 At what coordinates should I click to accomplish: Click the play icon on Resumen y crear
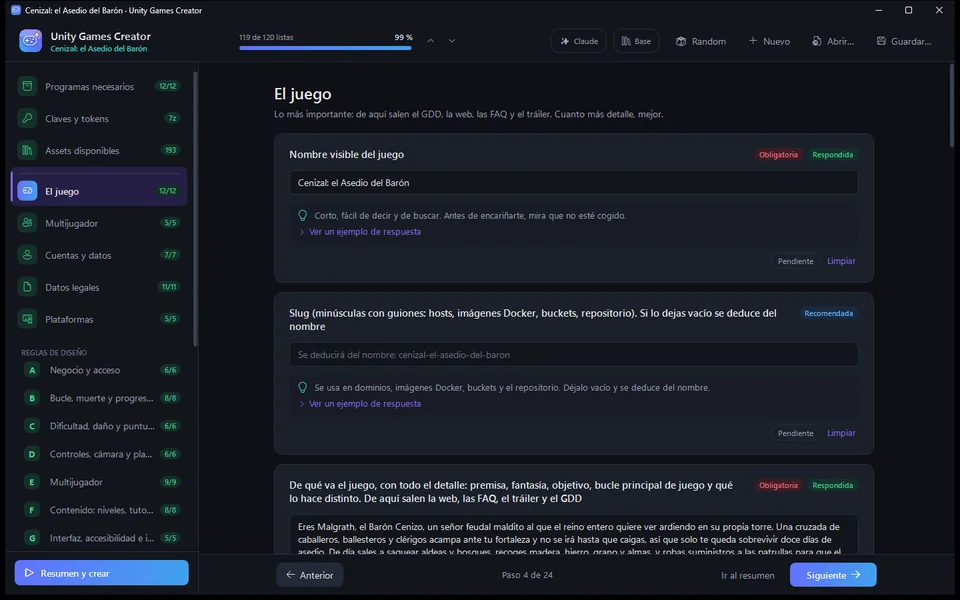pos(29,573)
